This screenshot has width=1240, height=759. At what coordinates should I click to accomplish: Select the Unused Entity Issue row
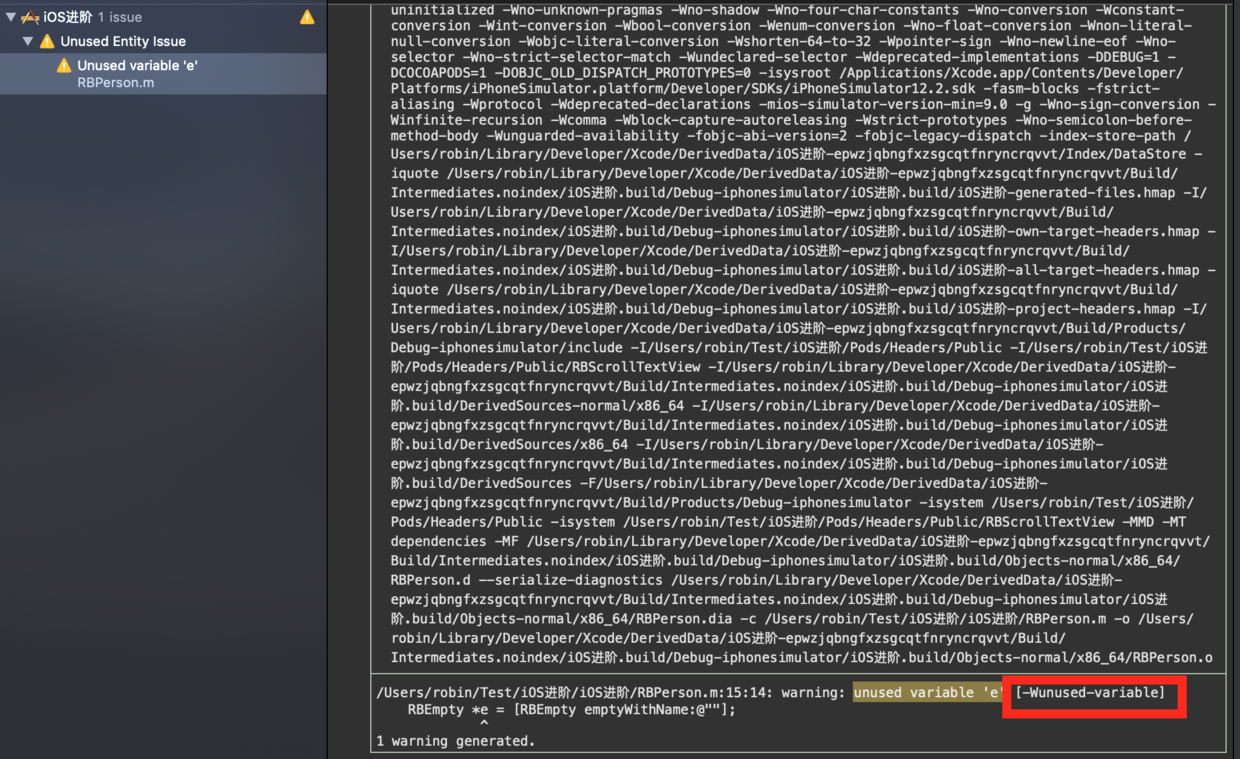[x=163, y=41]
